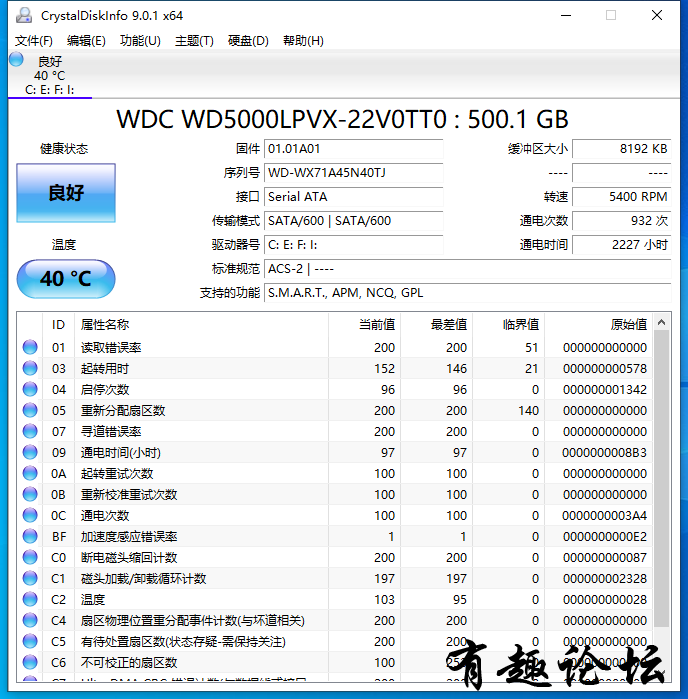Viewport: 688px width, 699px height.
Task: Click the WDC WD5000LPVX disk model title
Action: pos(342,119)
